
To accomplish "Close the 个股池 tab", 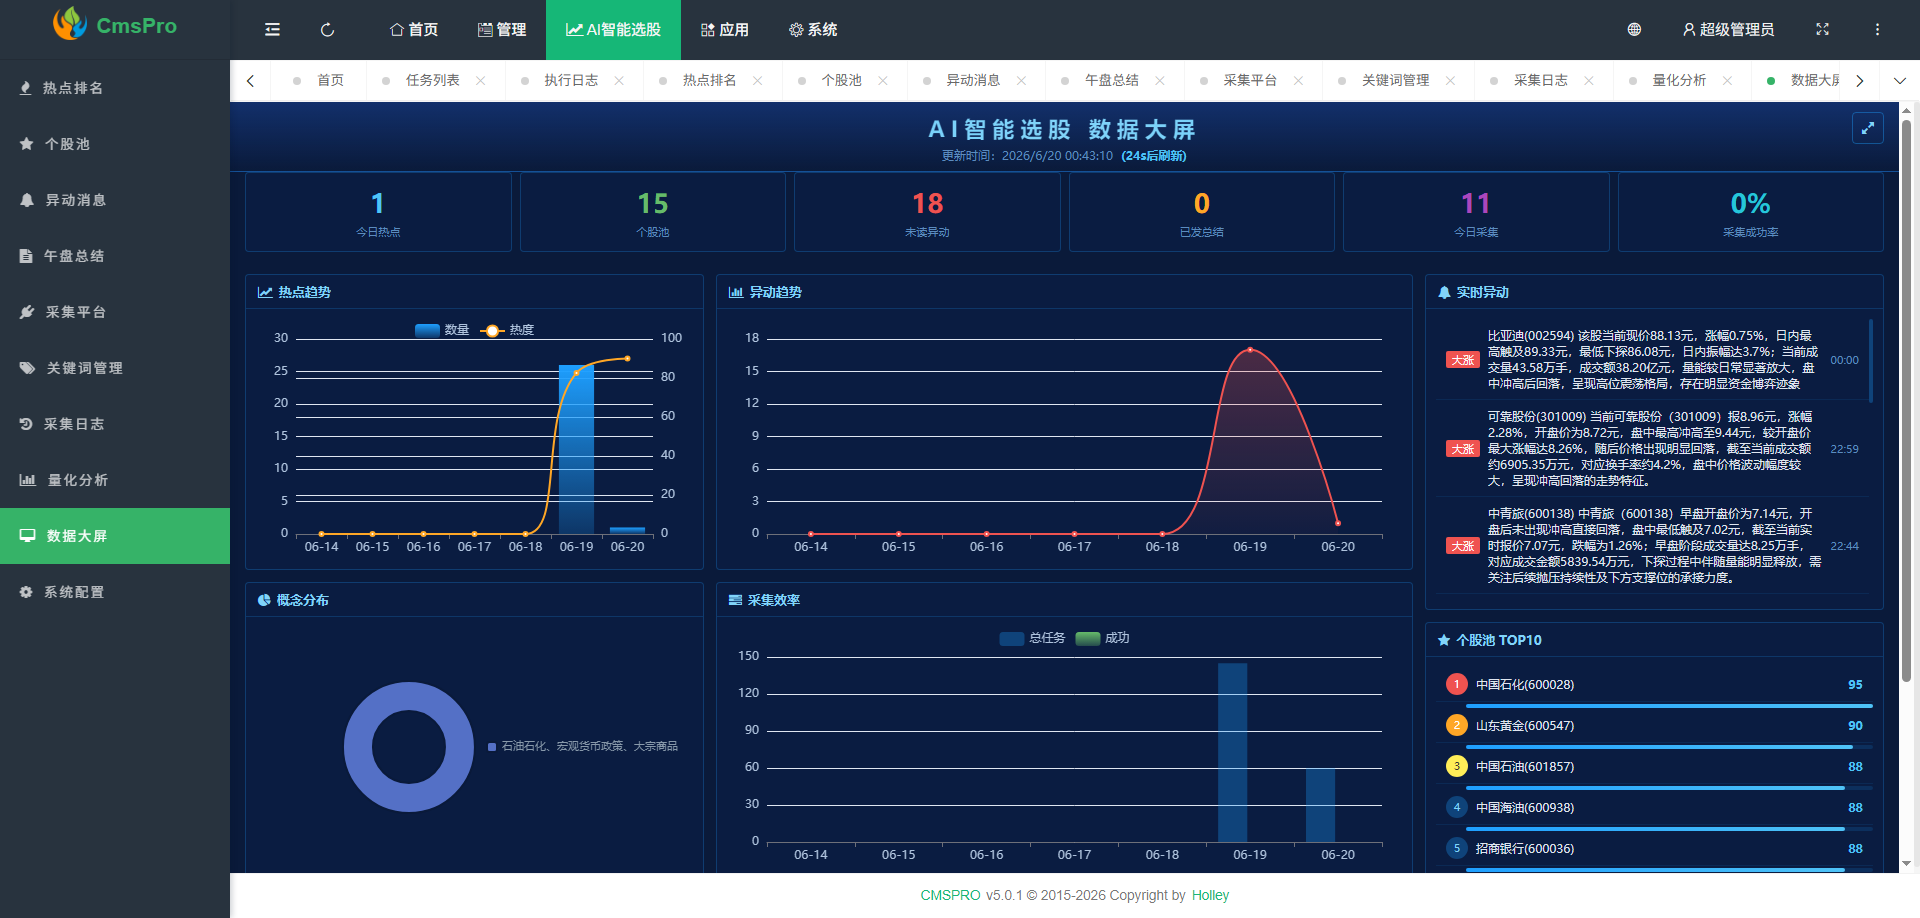I will point(883,81).
